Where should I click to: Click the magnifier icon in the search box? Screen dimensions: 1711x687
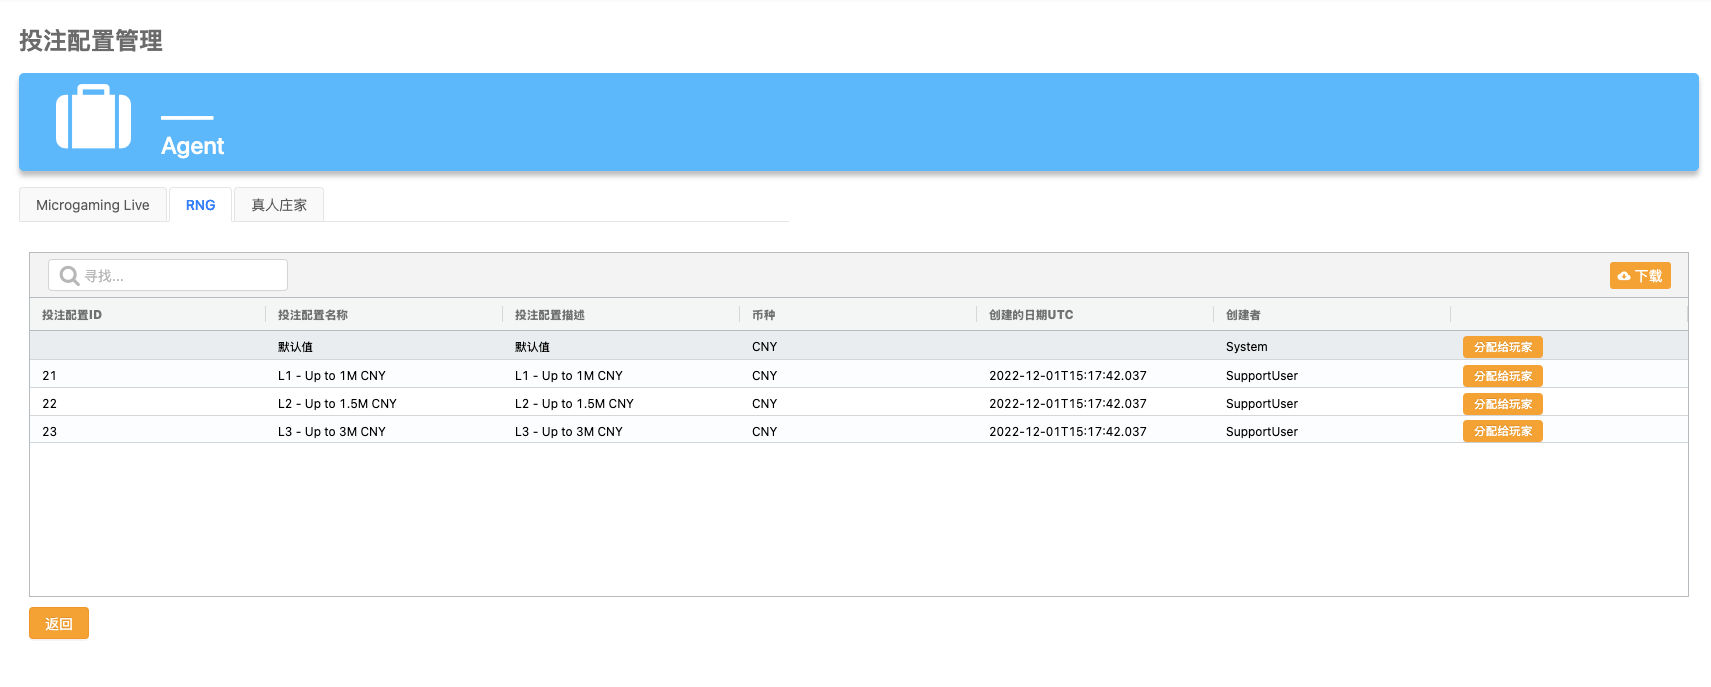pos(69,276)
